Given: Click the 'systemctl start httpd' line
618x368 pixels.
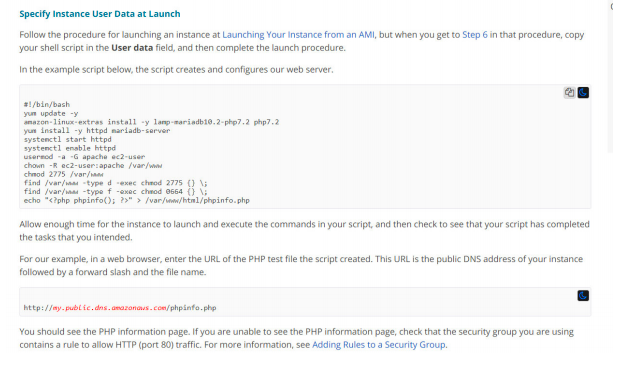Looking at the screenshot, I should click(67, 139).
